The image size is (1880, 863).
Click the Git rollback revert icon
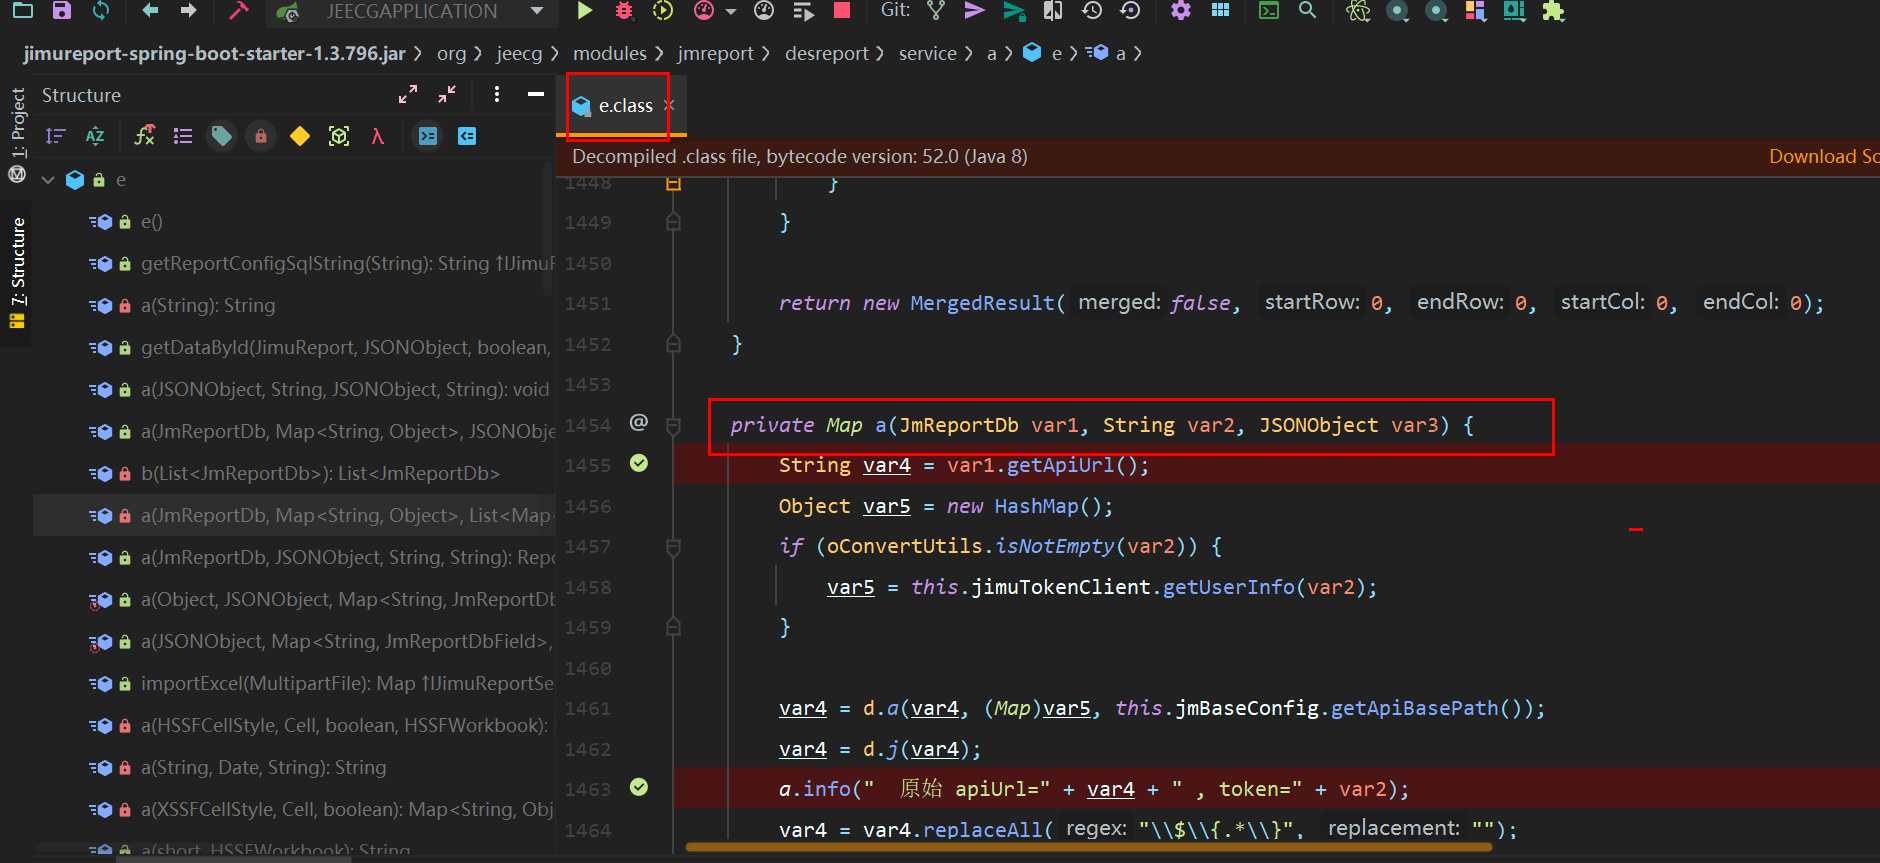pos(1130,11)
